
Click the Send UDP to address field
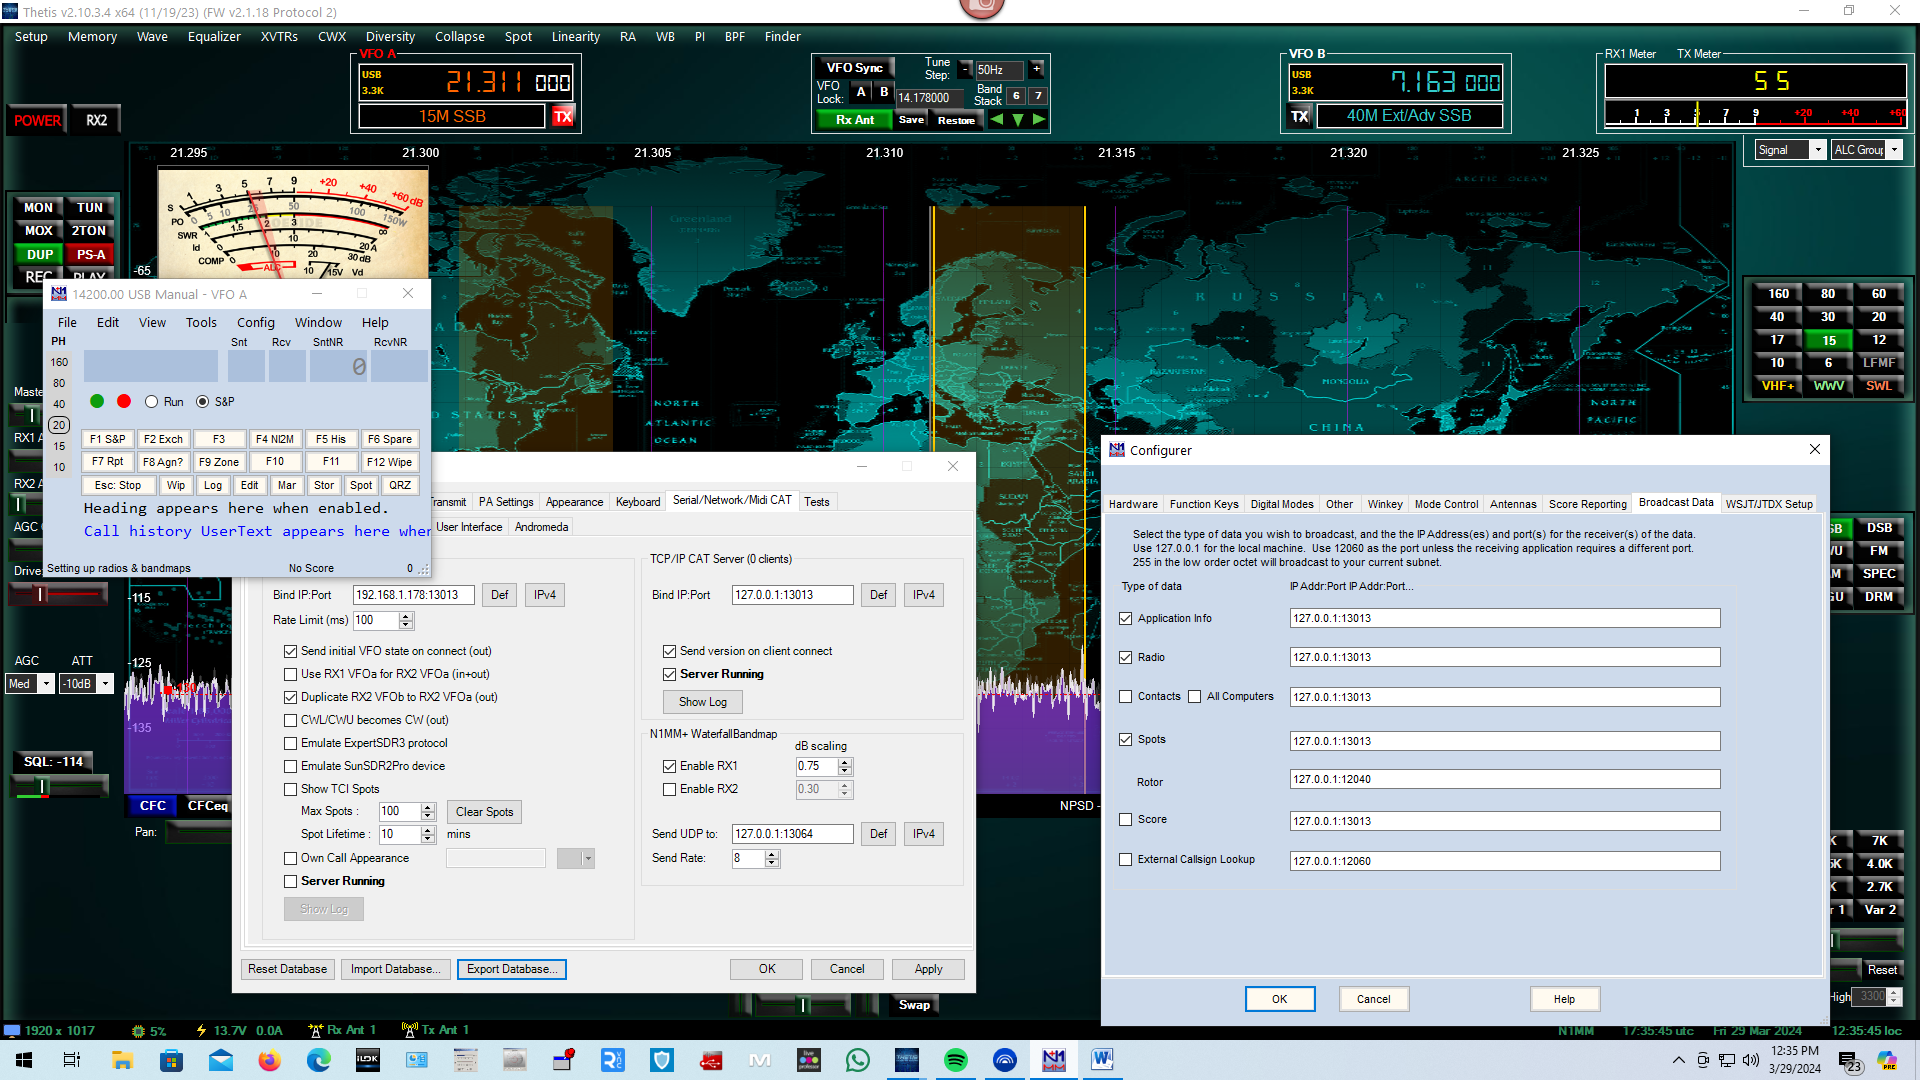[x=792, y=834]
